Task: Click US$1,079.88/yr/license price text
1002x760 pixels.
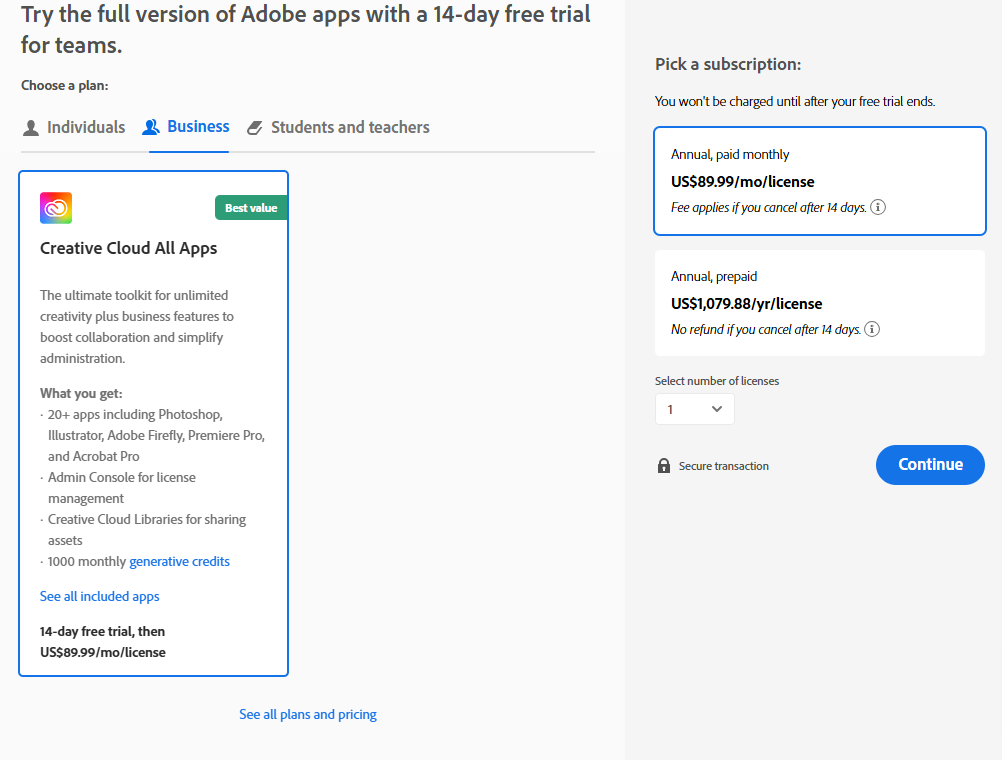Action: click(746, 304)
